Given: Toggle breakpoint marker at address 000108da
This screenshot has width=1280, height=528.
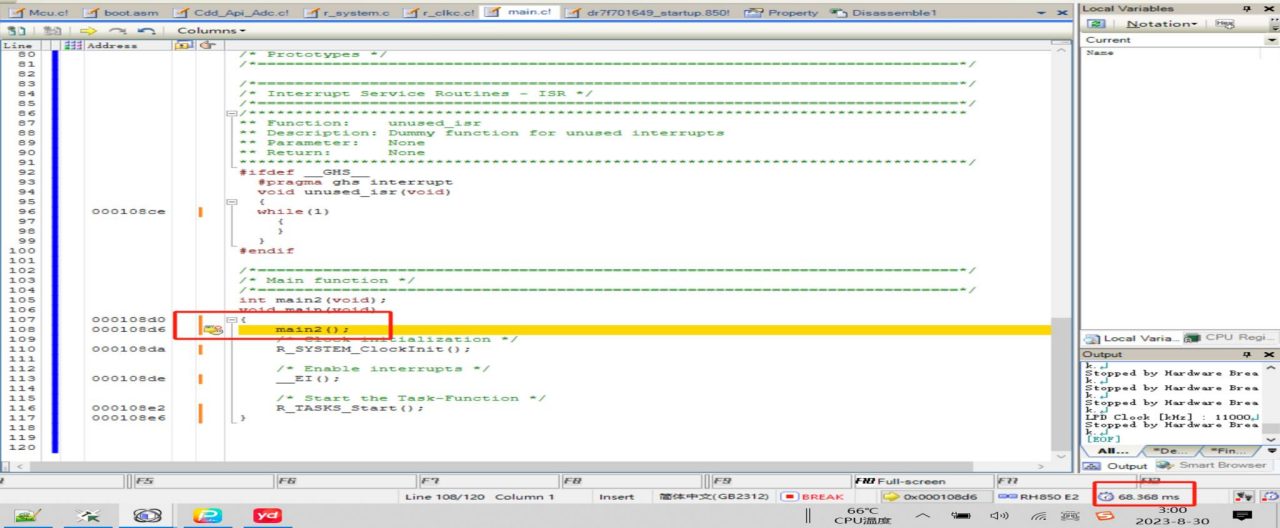Looking at the screenshot, I should click(201, 349).
